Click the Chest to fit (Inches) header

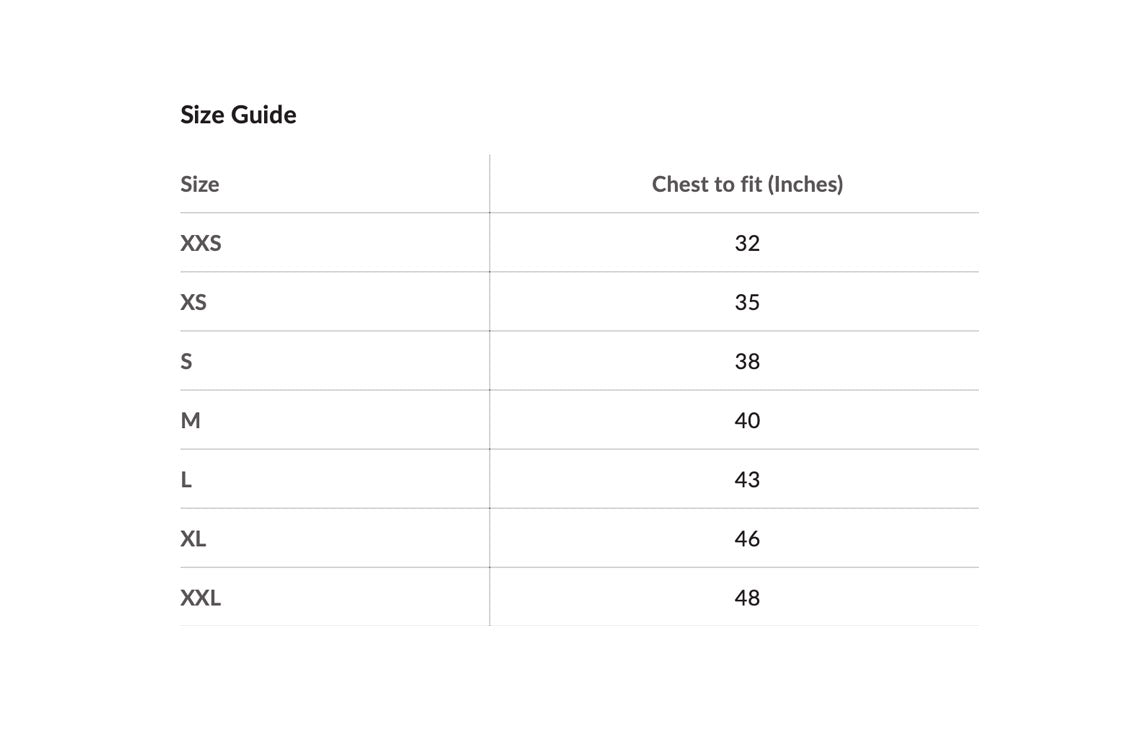747,184
